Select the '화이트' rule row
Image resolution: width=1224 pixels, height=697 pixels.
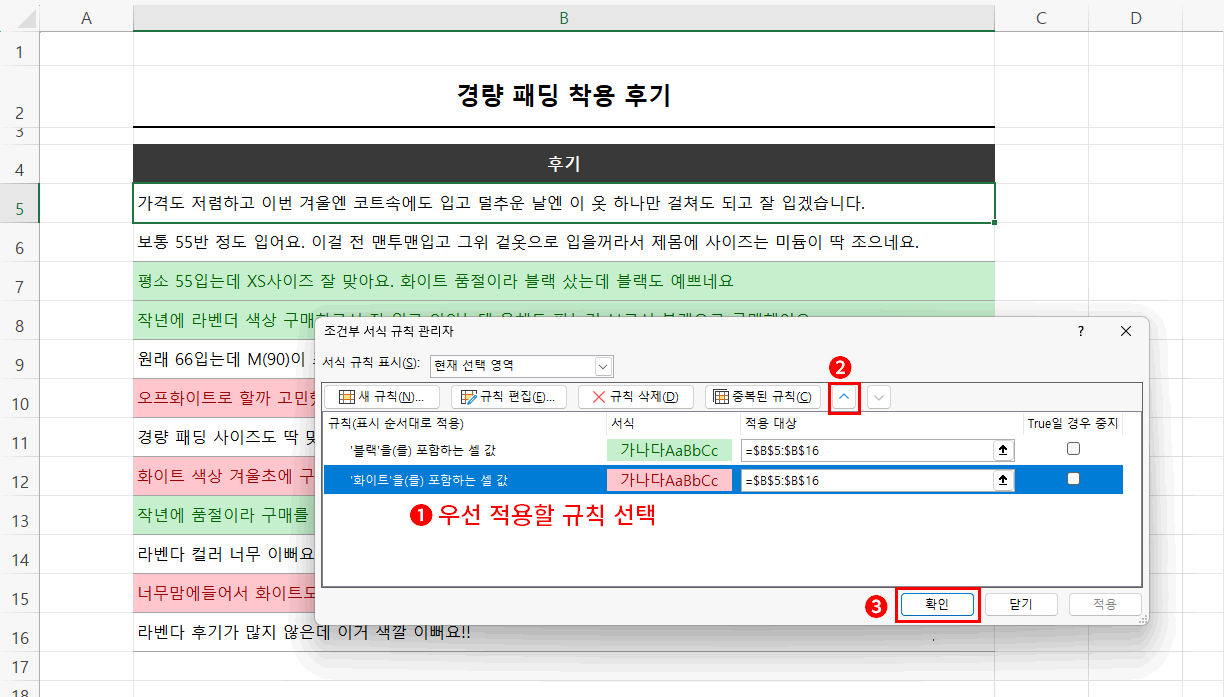(722, 480)
